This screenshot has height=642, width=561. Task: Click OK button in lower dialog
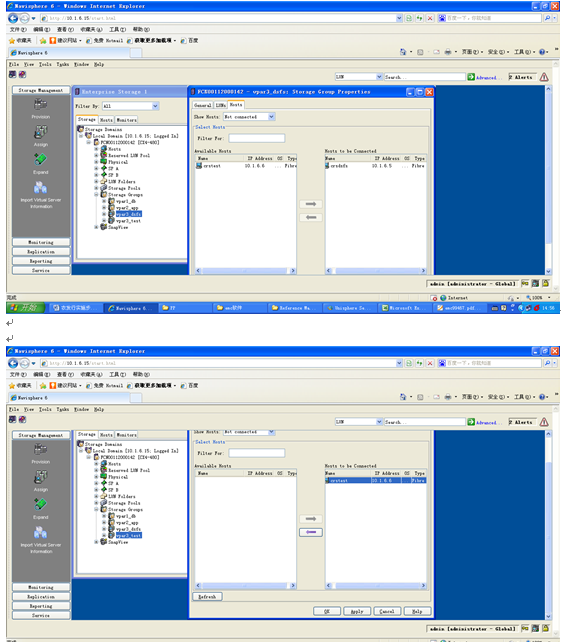[x=327, y=611]
